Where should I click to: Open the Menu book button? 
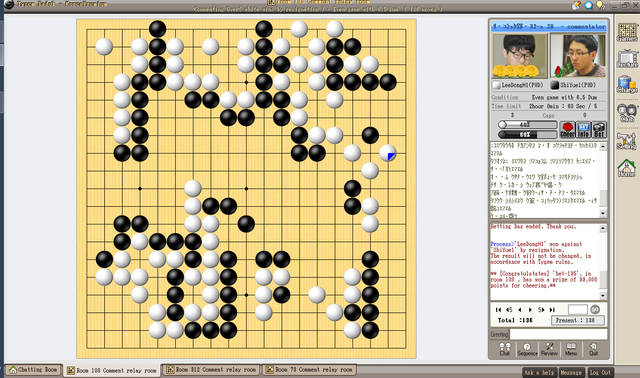(x=571, y=349)
